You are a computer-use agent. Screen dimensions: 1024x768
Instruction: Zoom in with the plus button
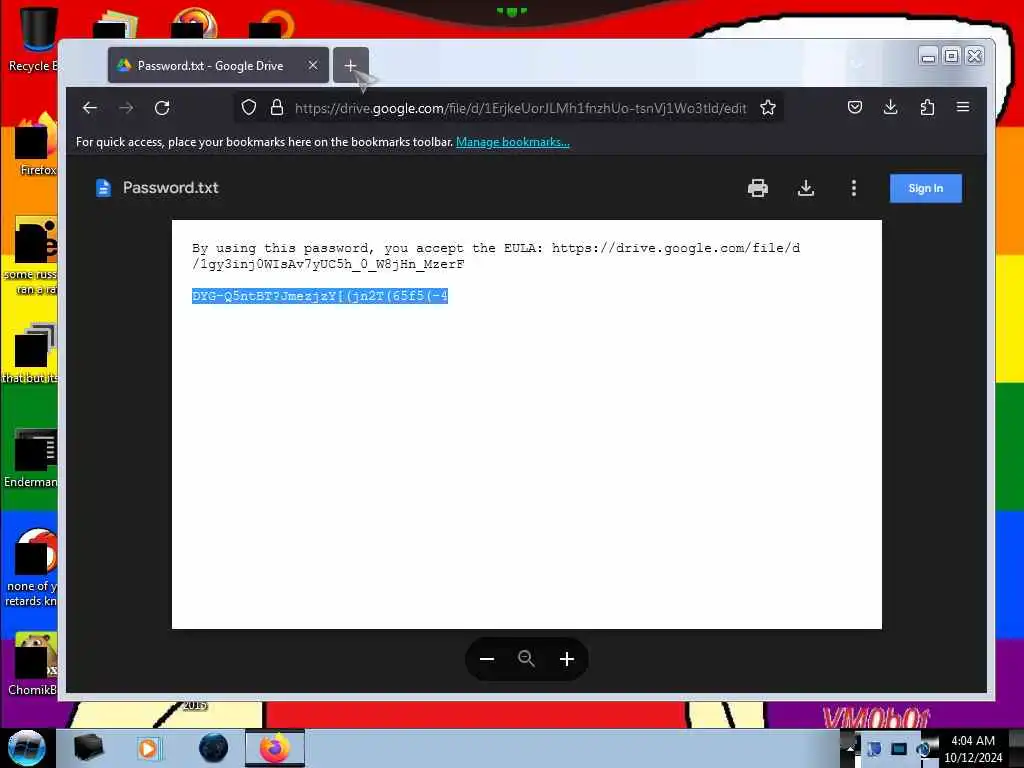coord(567,659)
